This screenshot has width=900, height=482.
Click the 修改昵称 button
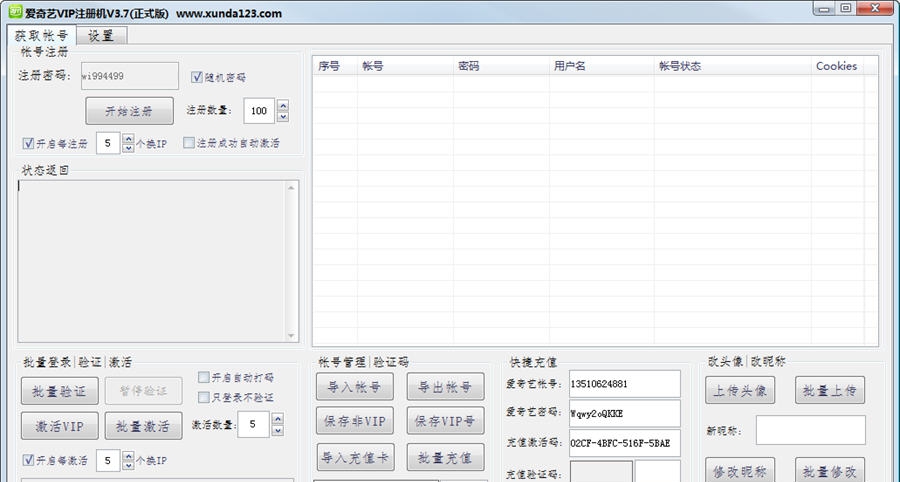pos(740,471)
